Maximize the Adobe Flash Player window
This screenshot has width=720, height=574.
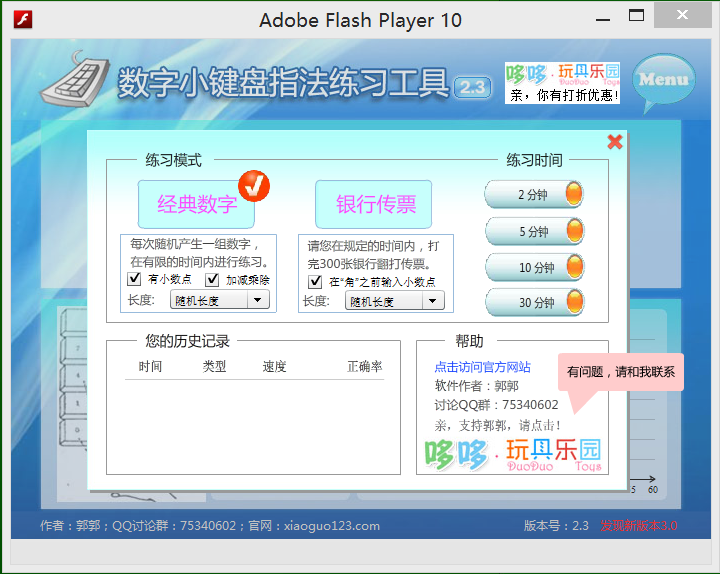click(x=636, y=16)
